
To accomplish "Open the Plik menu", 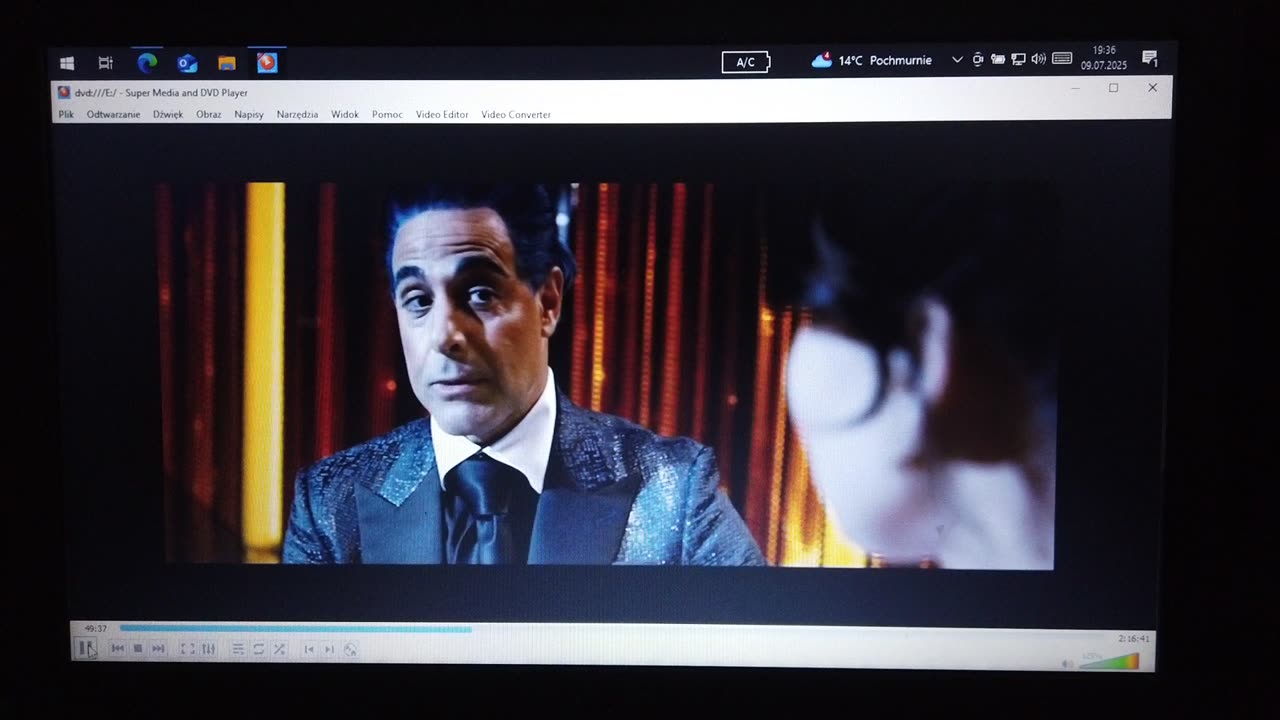I will [66, 114].
